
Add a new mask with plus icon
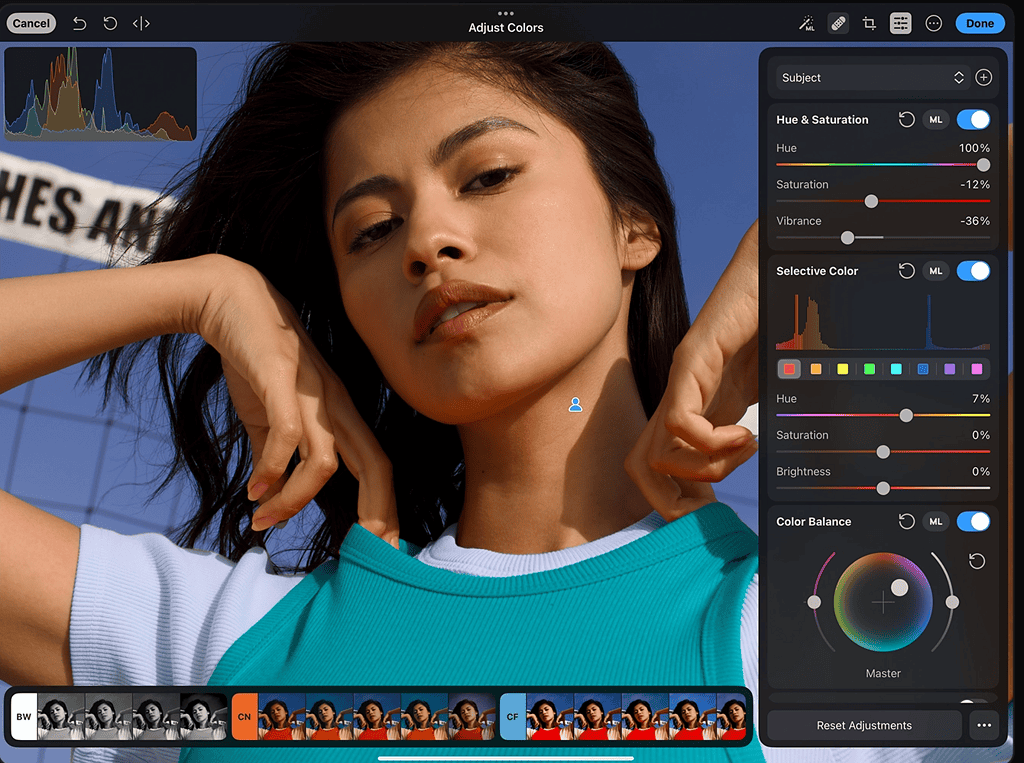(x=984, y=78)
